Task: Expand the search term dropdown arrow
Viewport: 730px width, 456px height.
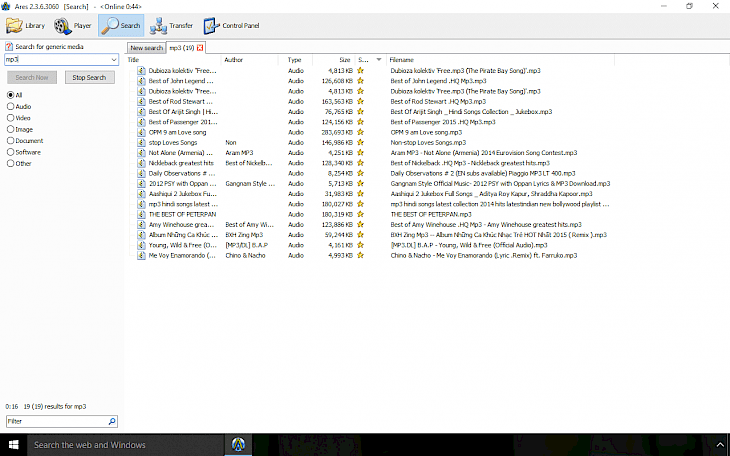Action: point(114,60)
